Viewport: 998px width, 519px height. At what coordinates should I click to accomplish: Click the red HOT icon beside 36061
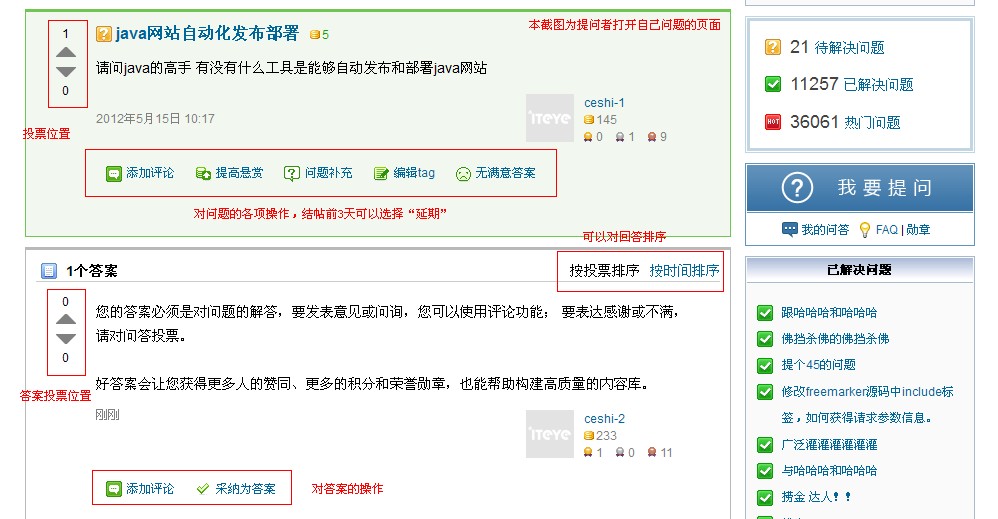[x=773, y=122]
